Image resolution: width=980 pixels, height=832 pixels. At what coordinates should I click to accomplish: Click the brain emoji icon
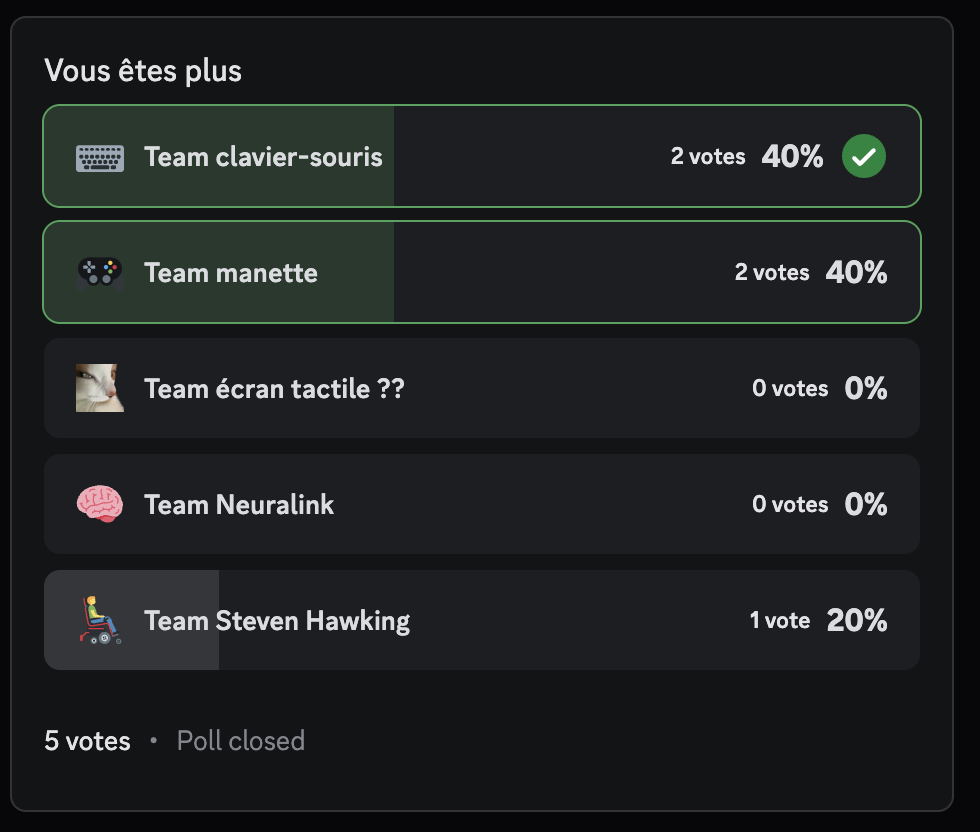pos(100,504)
